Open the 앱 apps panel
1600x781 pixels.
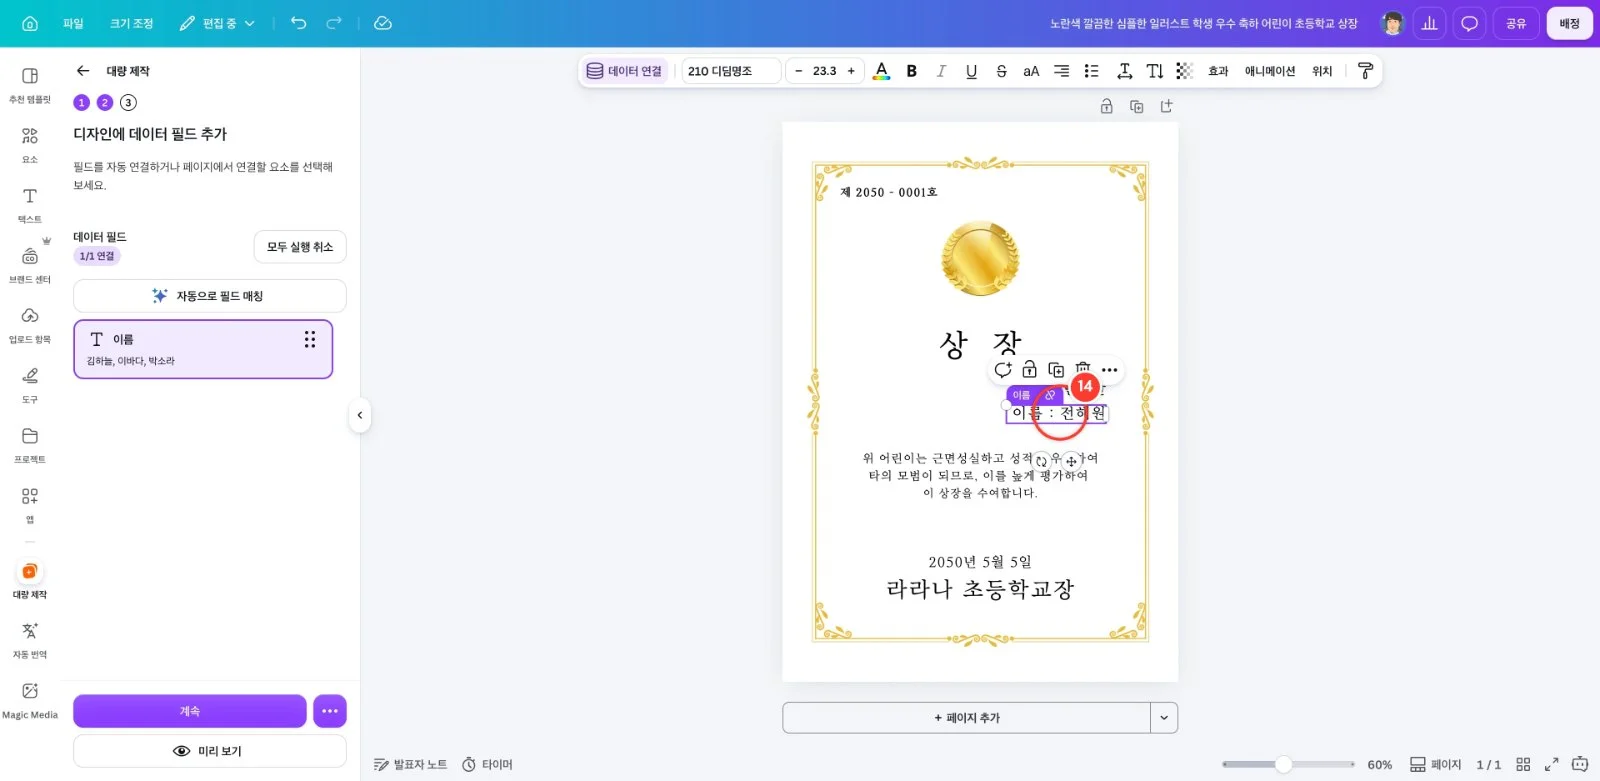click(30, 504)
